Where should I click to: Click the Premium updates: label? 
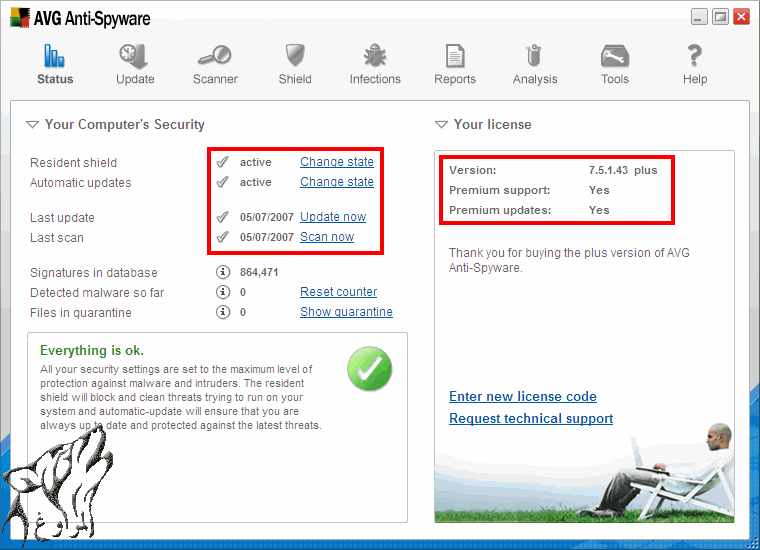click(500, 210)
